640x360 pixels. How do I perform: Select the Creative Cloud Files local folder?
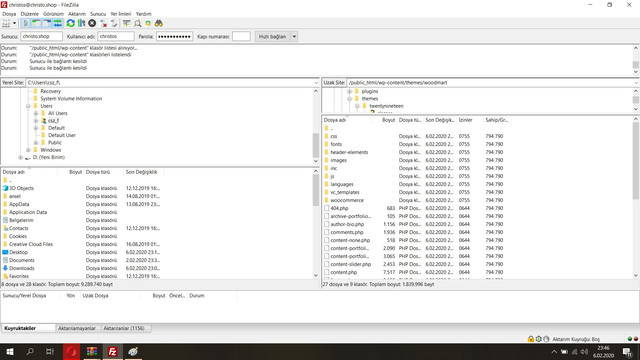click(x=31, y=244)
